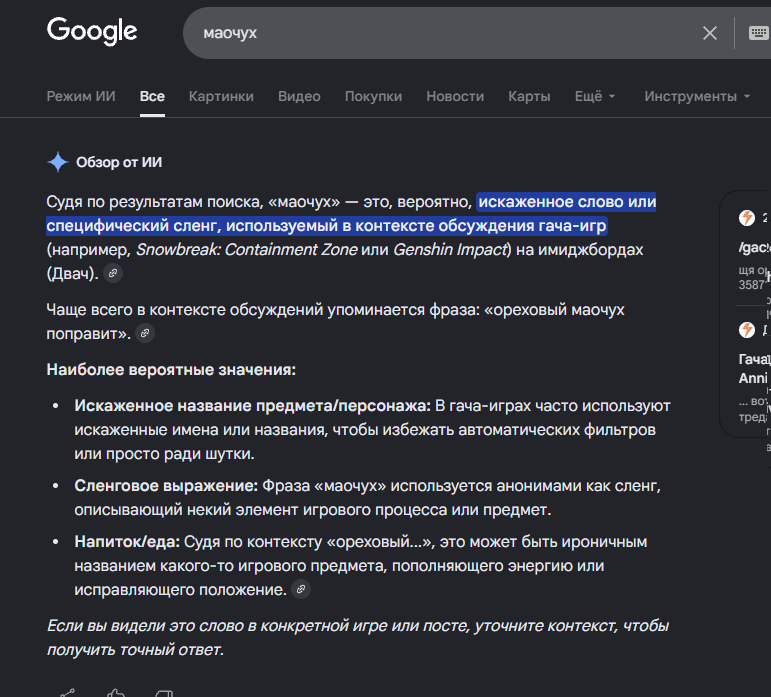Open the source link chip after «положение.»

[x=301, y=589]
